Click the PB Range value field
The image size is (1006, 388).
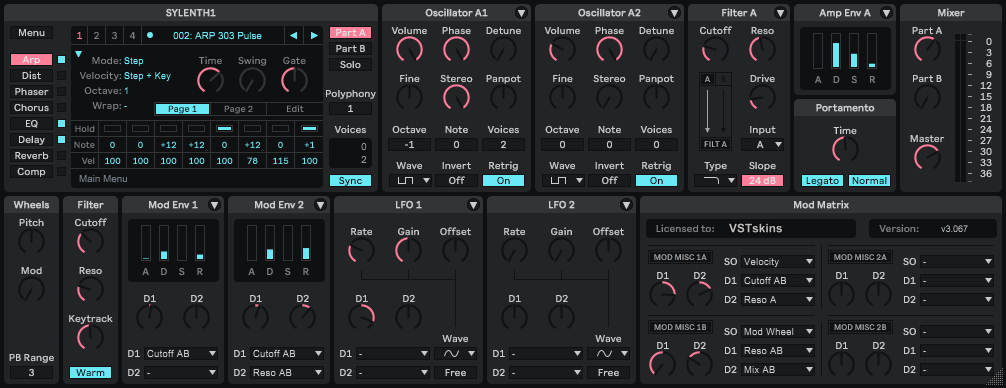point(31,373)
